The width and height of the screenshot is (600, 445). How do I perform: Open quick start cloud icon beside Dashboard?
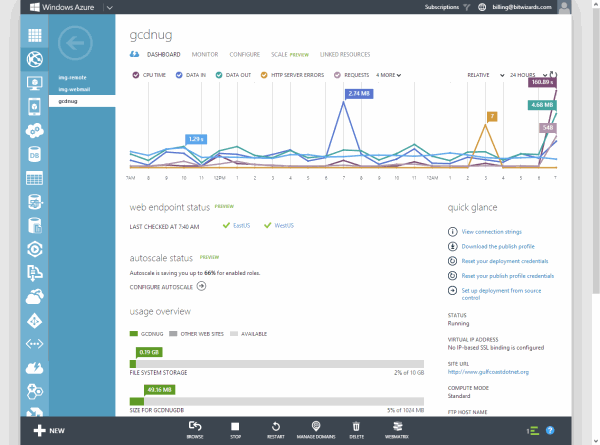tap(134, 54)
